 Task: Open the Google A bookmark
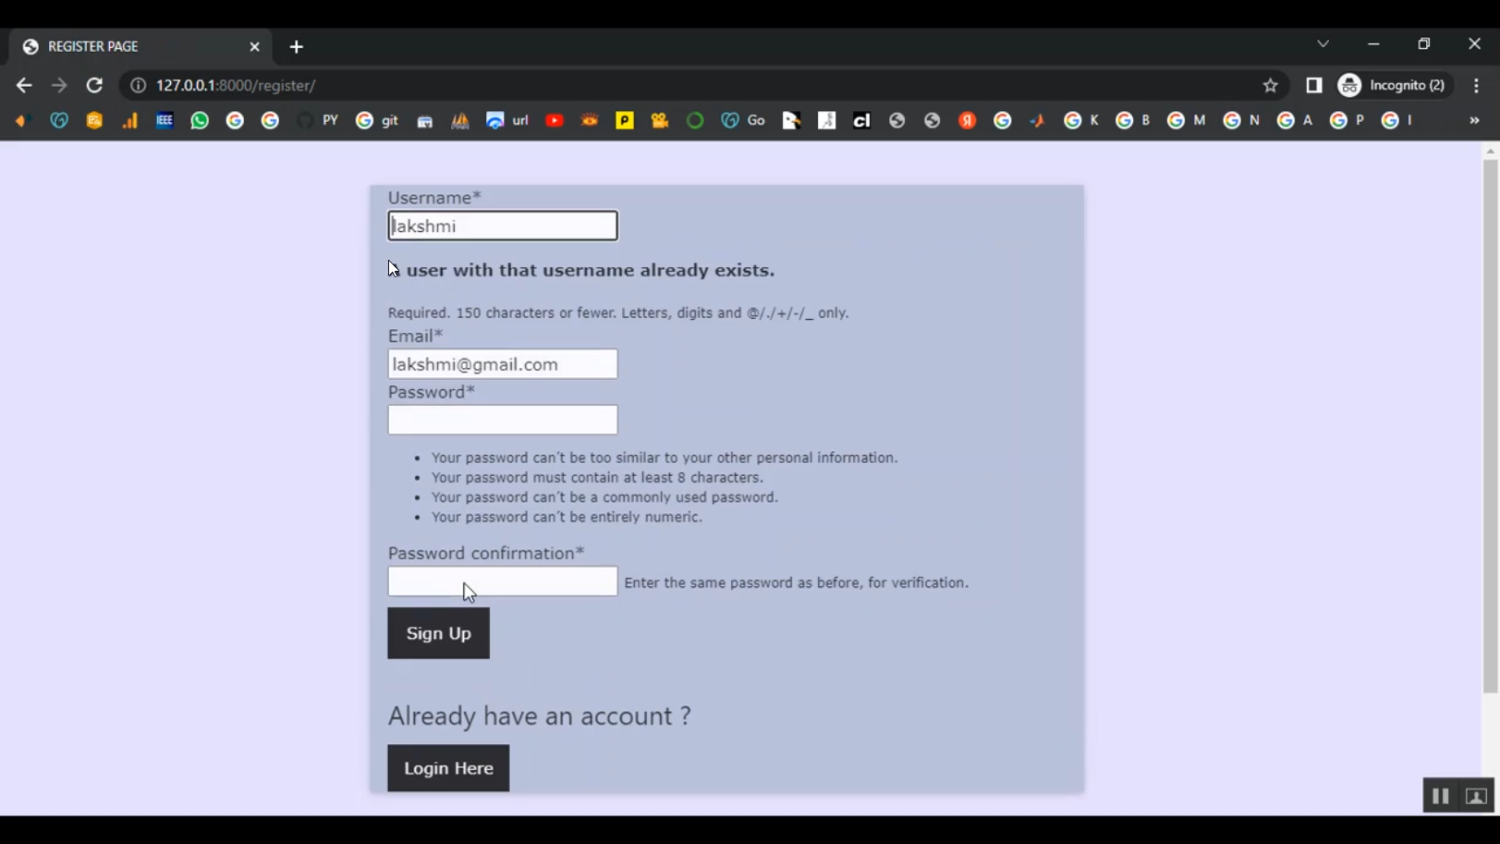[1295, 121]
